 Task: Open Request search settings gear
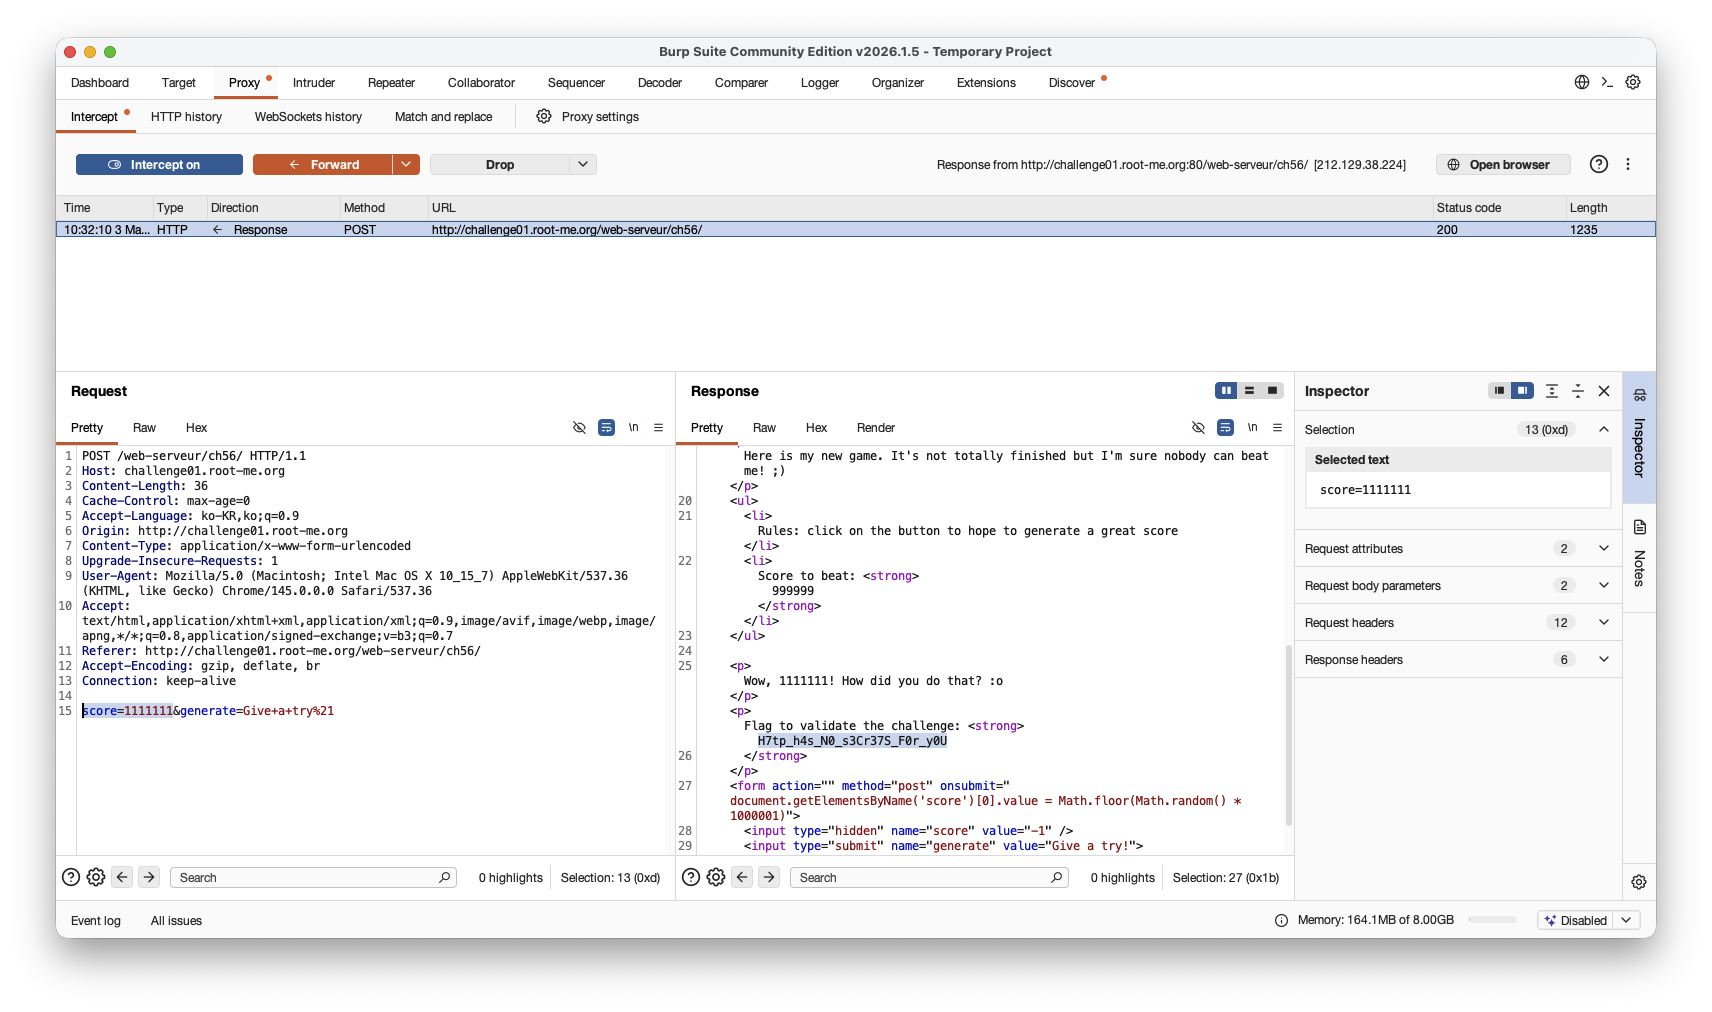click(x=96, y=877)
